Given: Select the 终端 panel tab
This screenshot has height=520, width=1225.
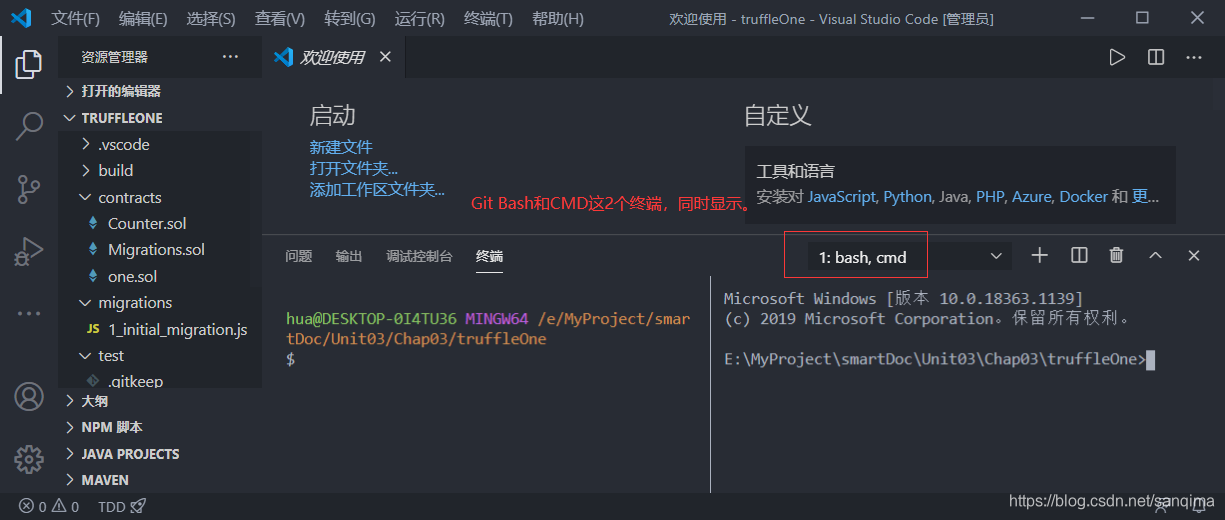Looking at the screenshot, I should click(x=490, y=256).
